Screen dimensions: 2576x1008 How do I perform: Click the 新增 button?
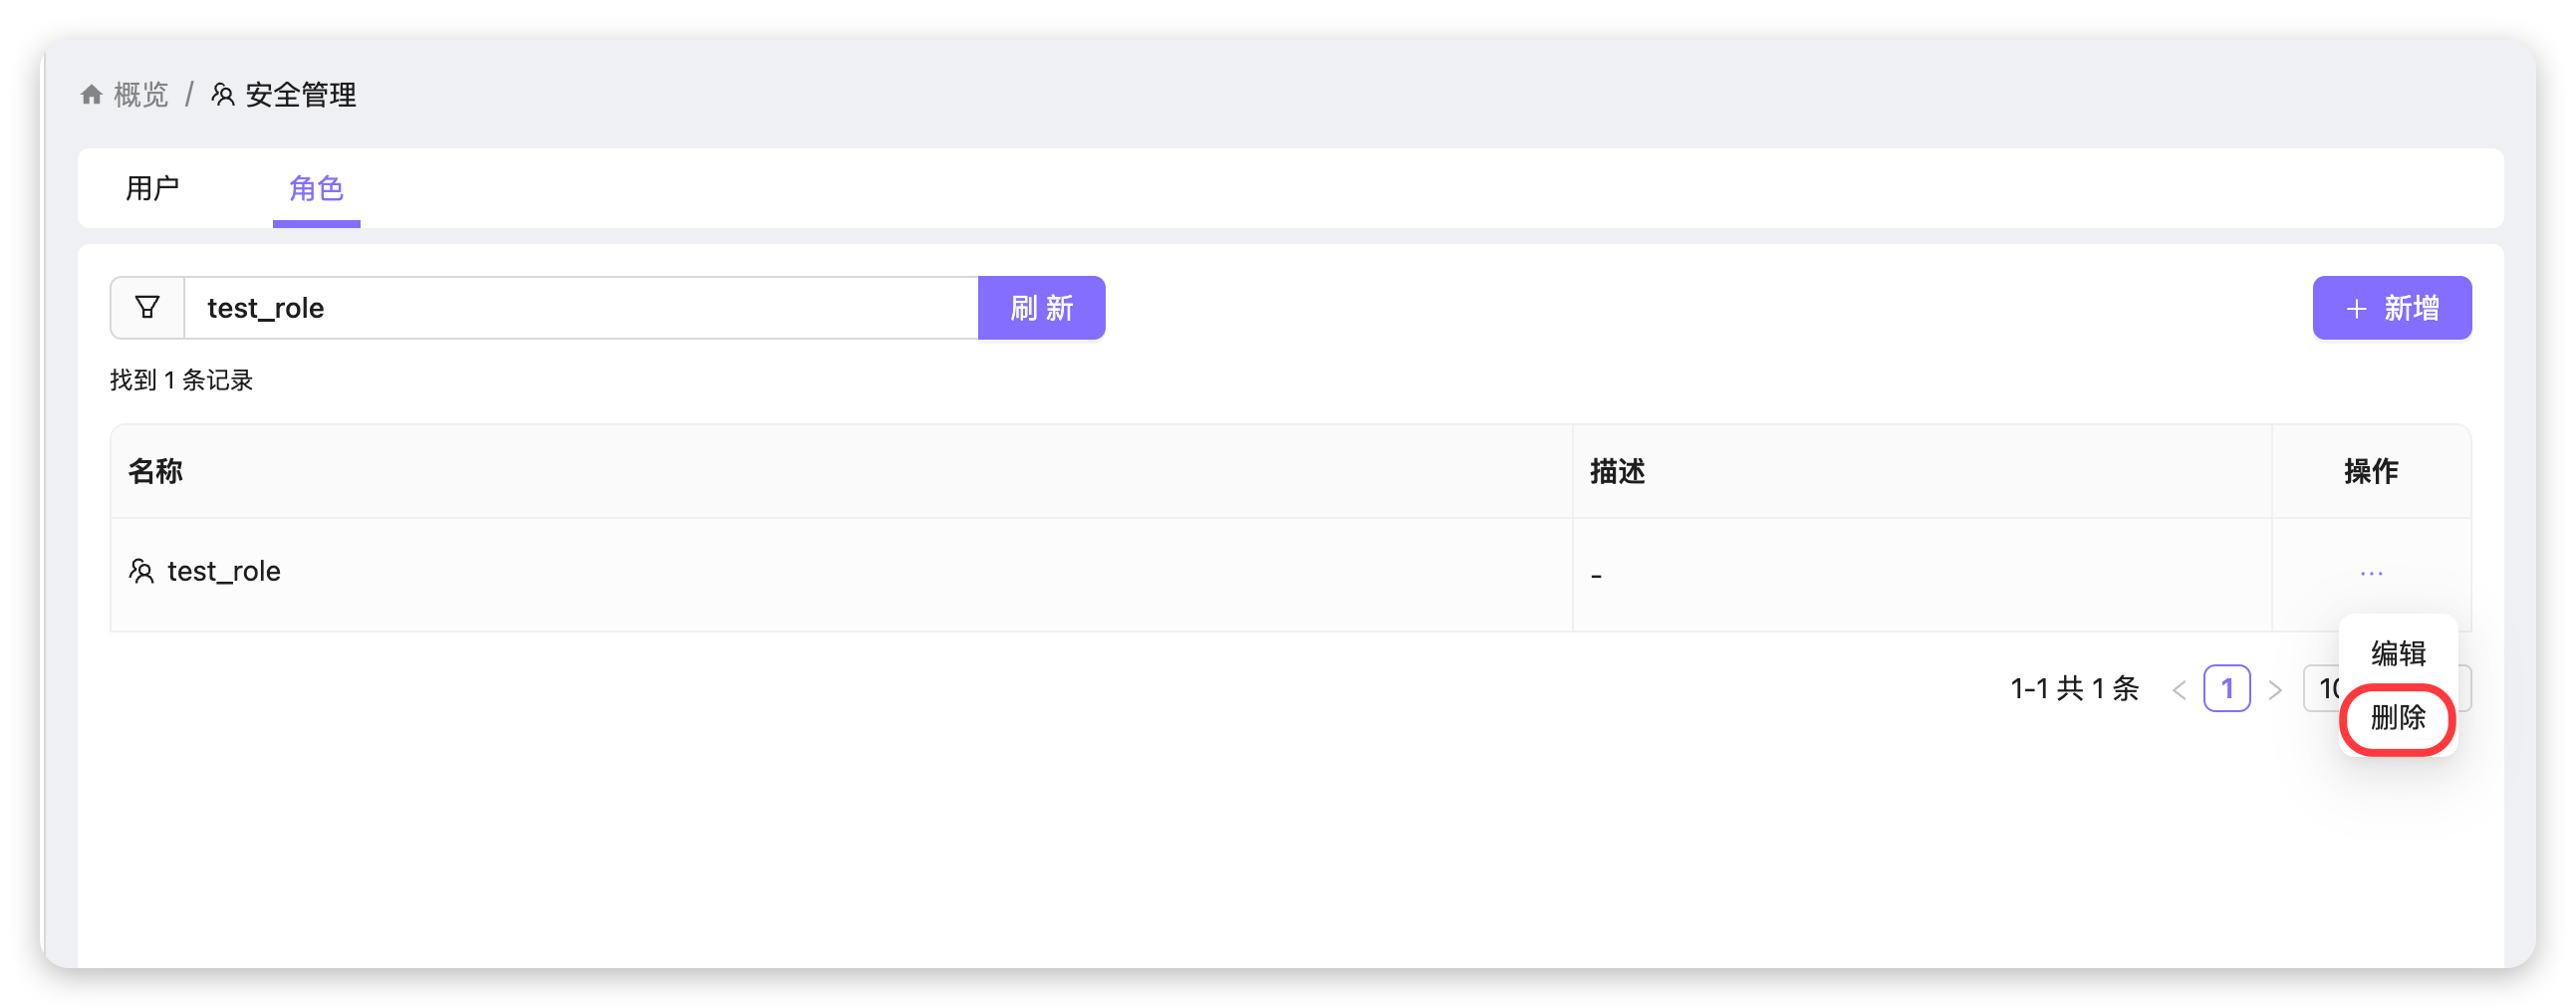2391,308
